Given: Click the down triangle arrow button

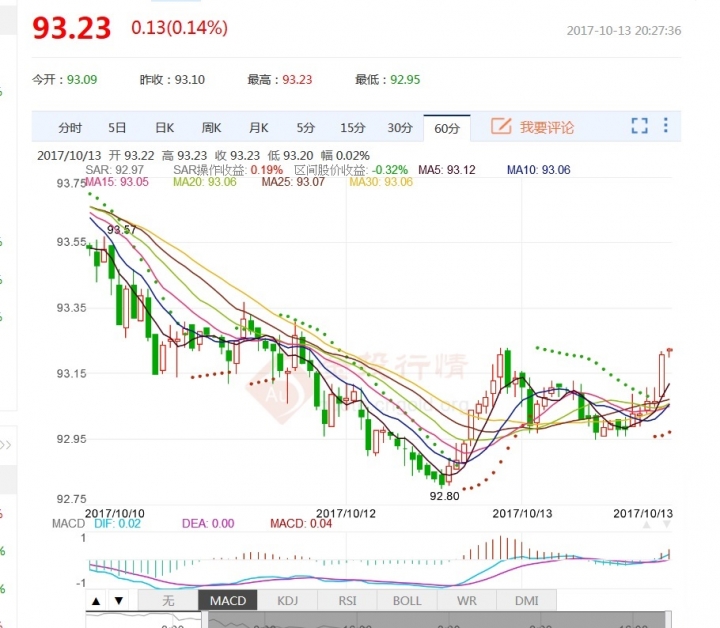Looking at the screenshot, I should [x=118, y=601].
